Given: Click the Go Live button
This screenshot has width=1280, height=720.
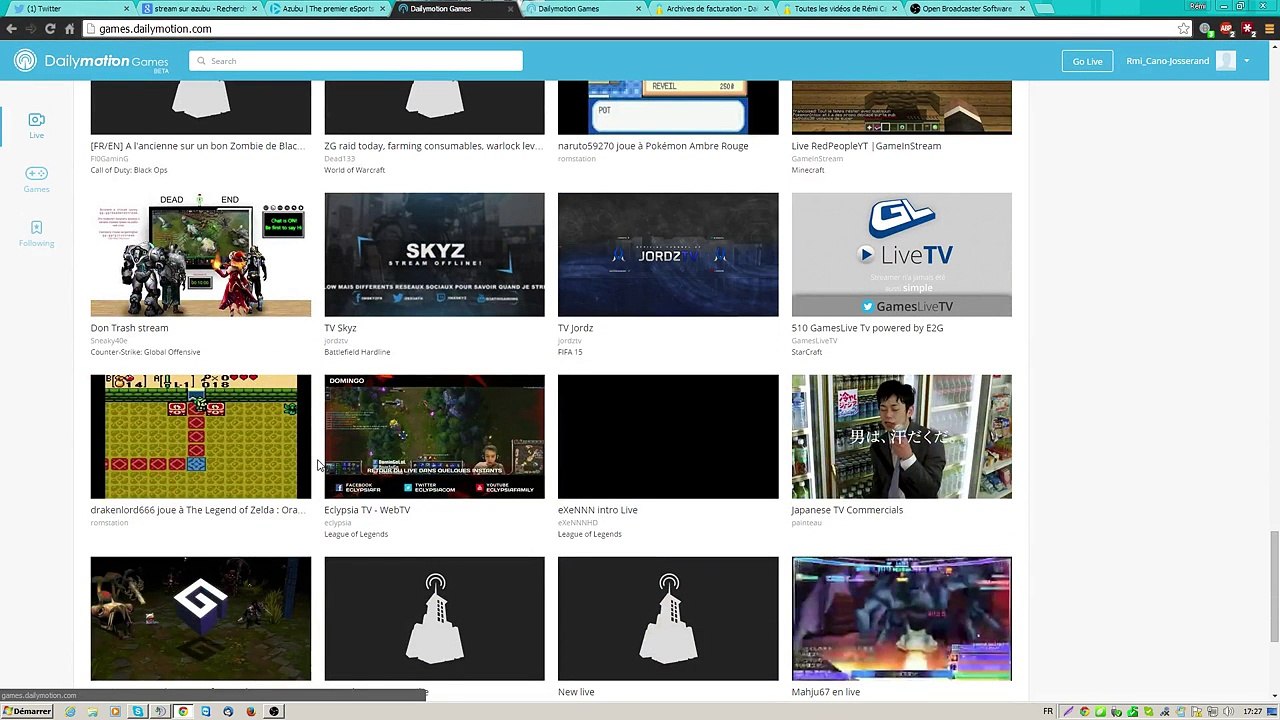Looking at the screenshot, I should click(x=1087, y=61).
